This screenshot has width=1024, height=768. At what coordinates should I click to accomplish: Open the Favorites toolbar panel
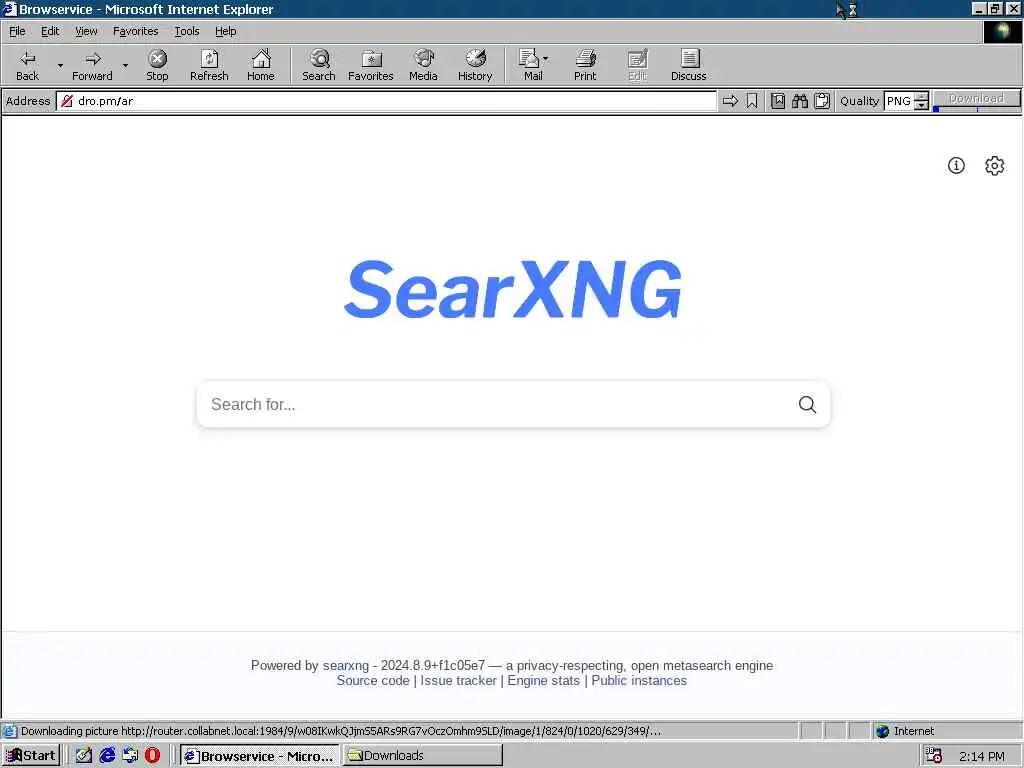[x=371, y=65]
